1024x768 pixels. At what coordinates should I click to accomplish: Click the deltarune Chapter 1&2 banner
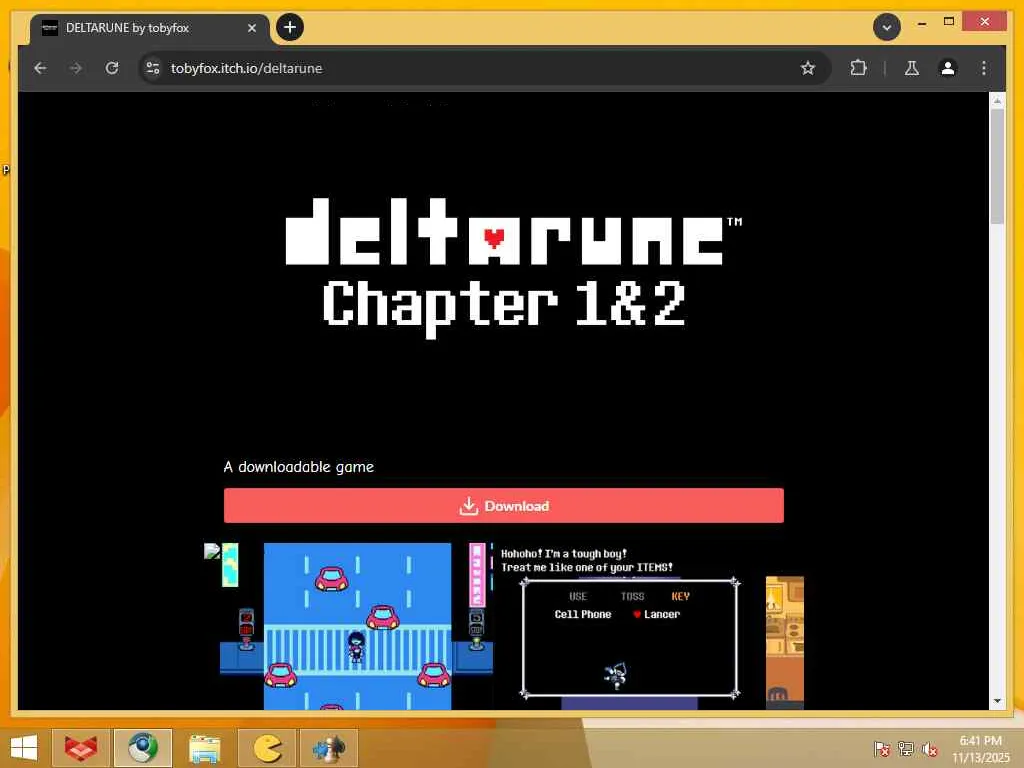pos(513,267)
